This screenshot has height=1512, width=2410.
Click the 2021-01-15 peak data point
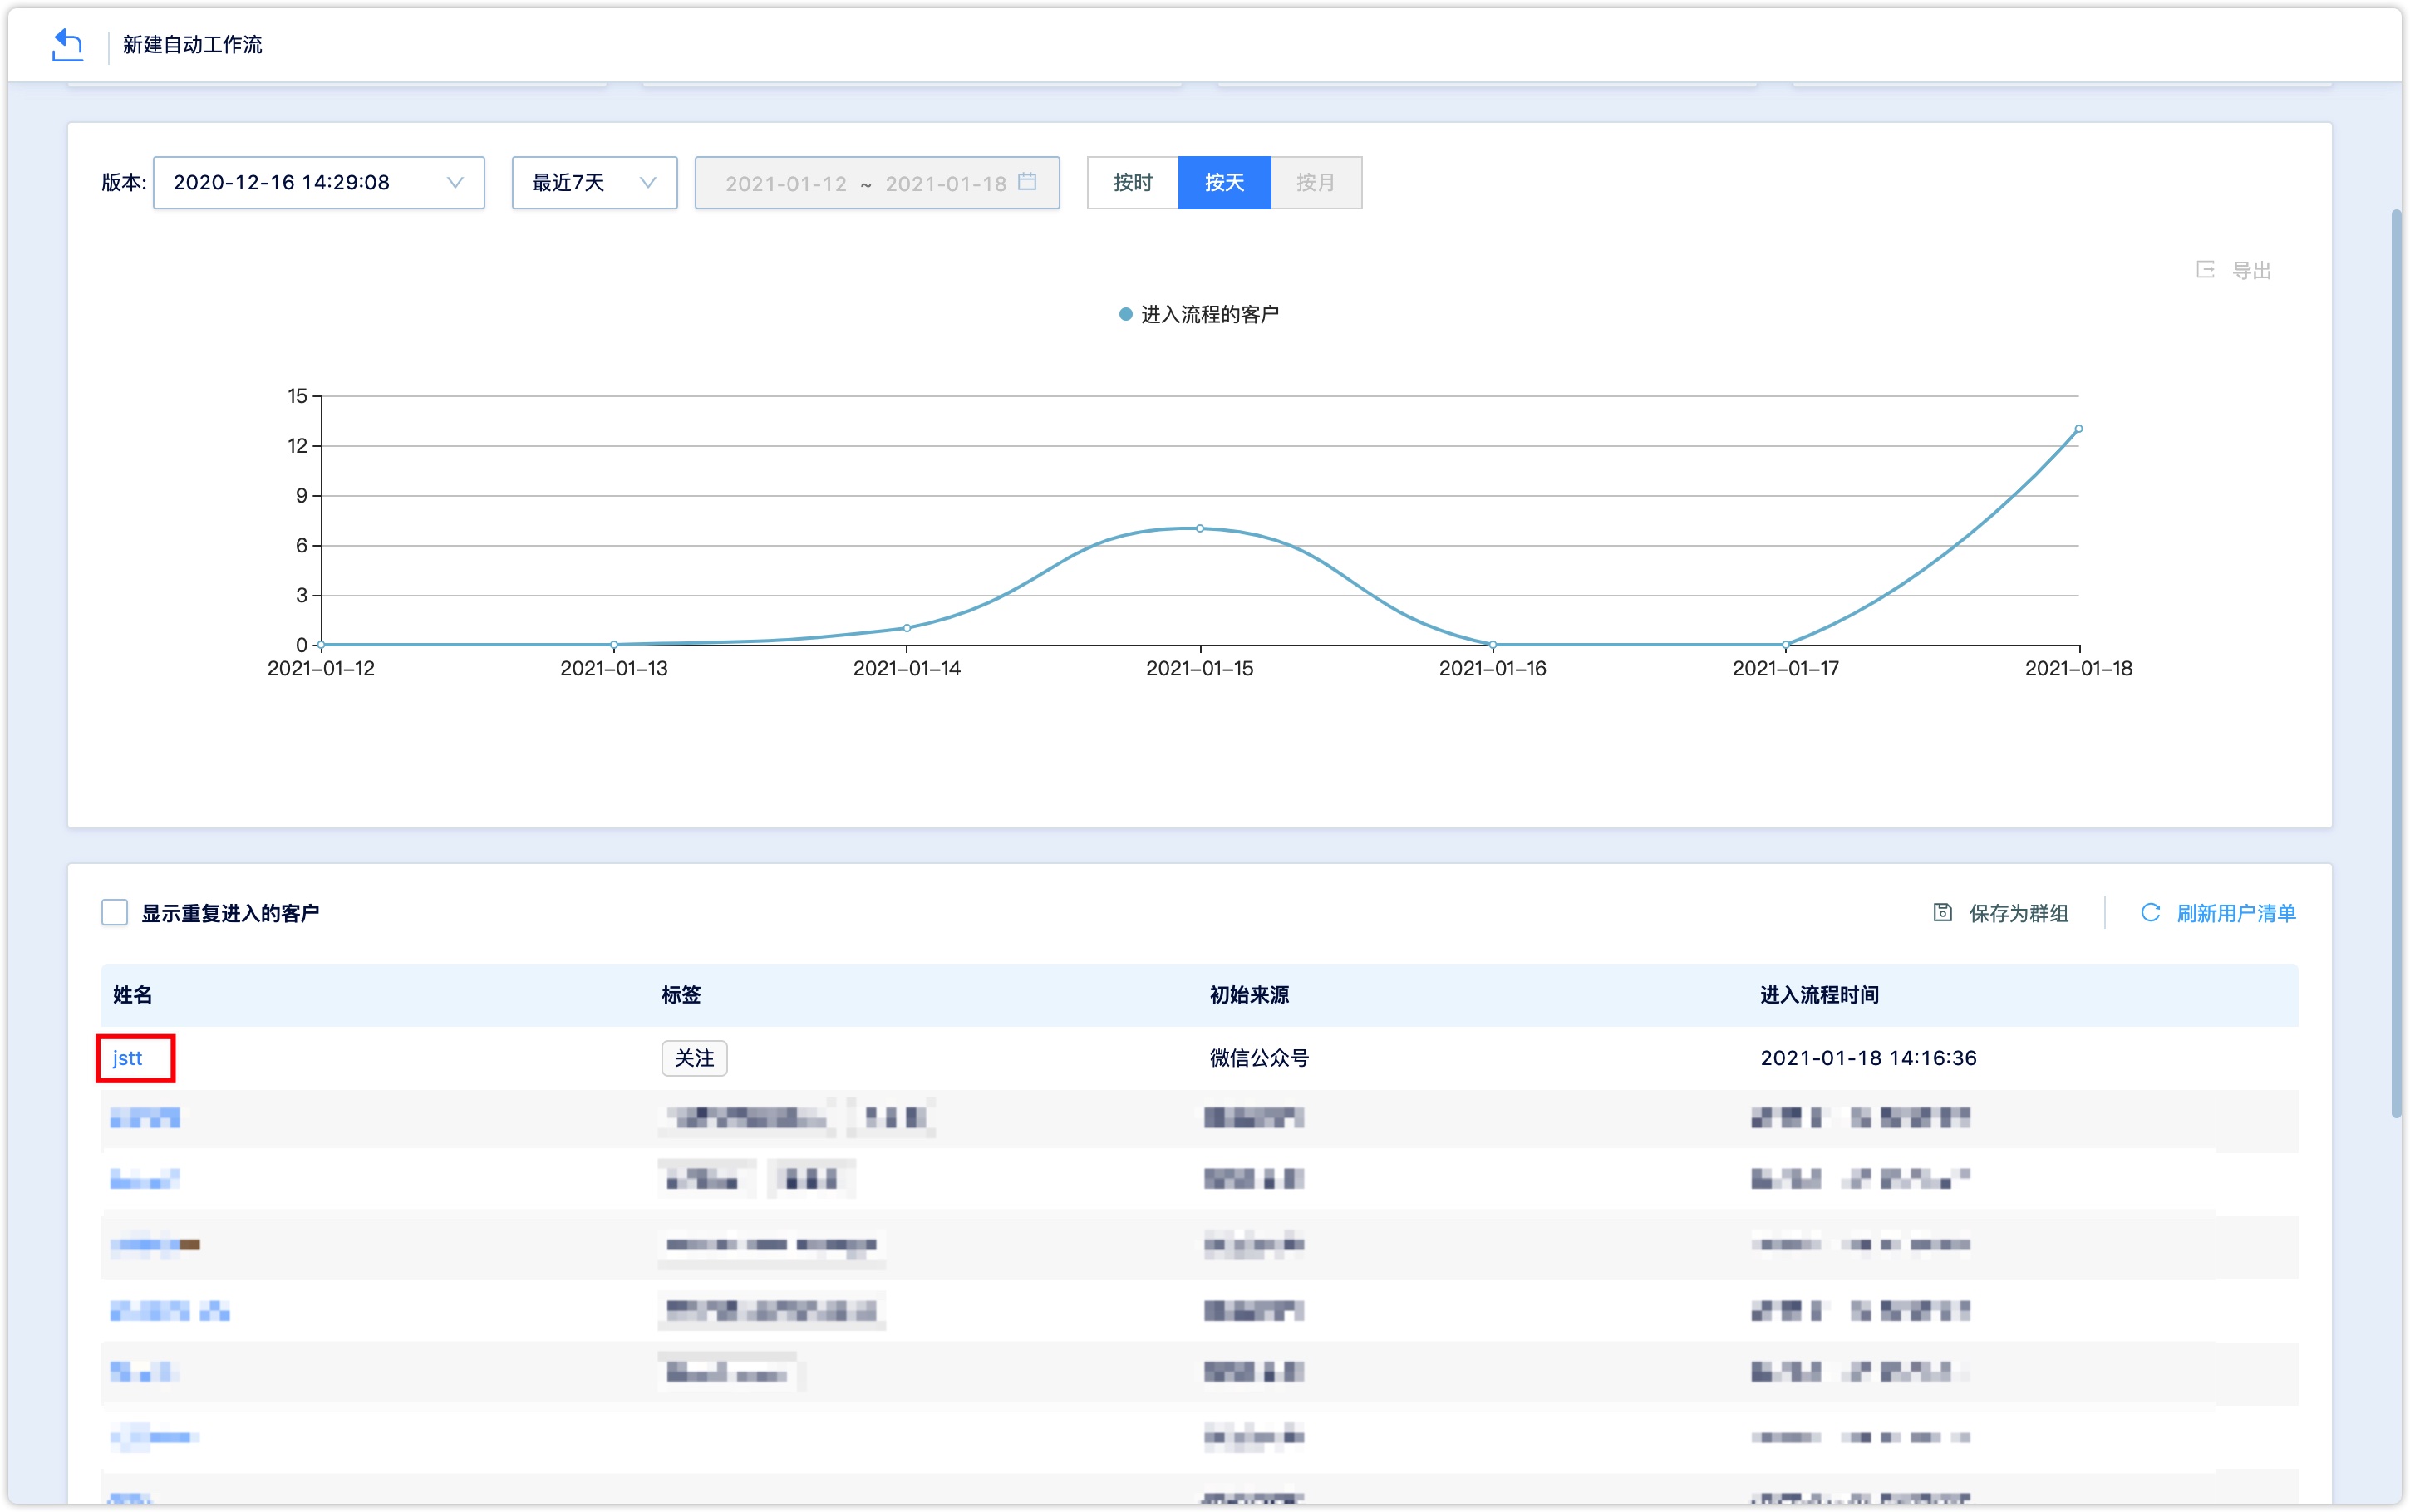(1200, 528)
